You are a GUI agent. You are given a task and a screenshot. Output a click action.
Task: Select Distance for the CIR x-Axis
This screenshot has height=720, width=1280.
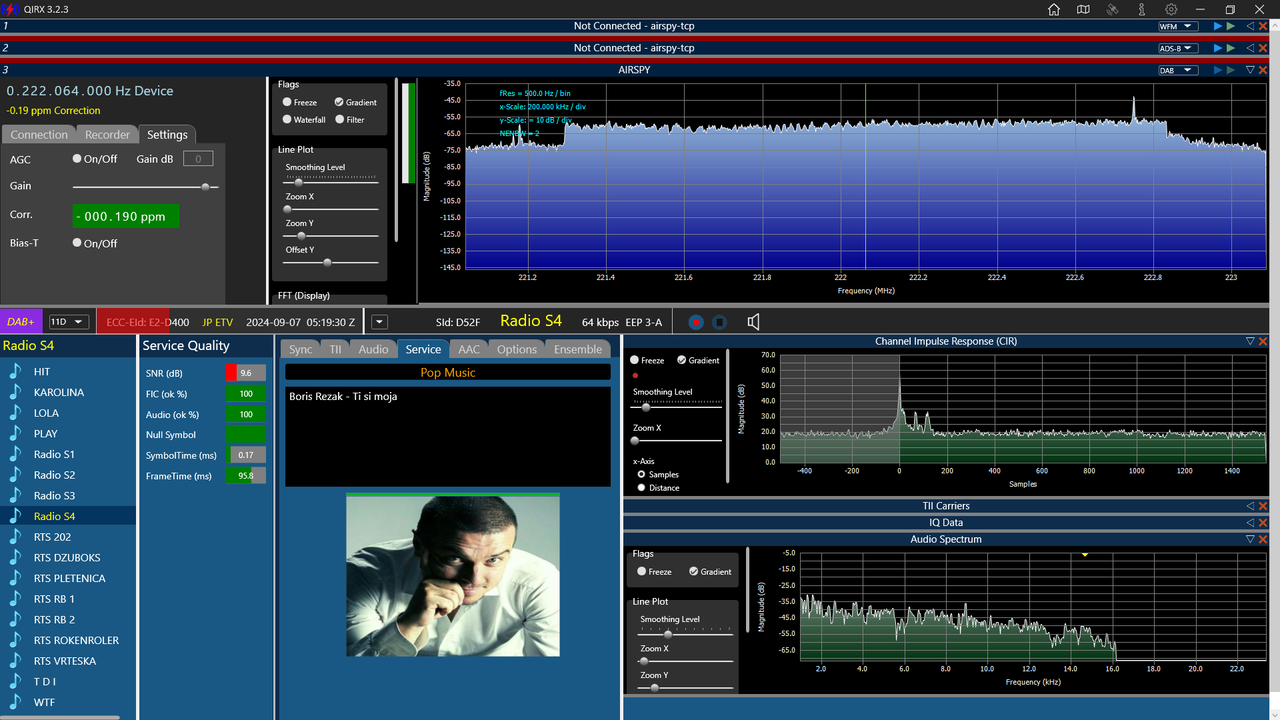[641, 488]
